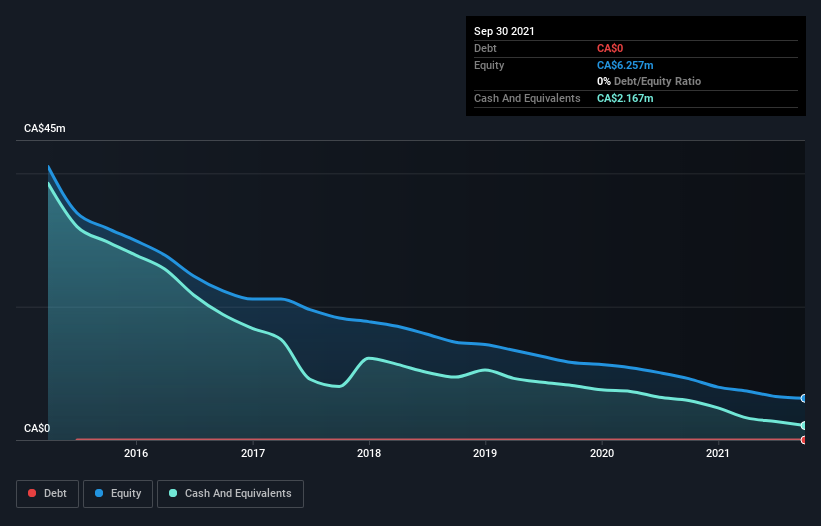Click the 0% Debt/Equity Ratio text

[649, 82]
